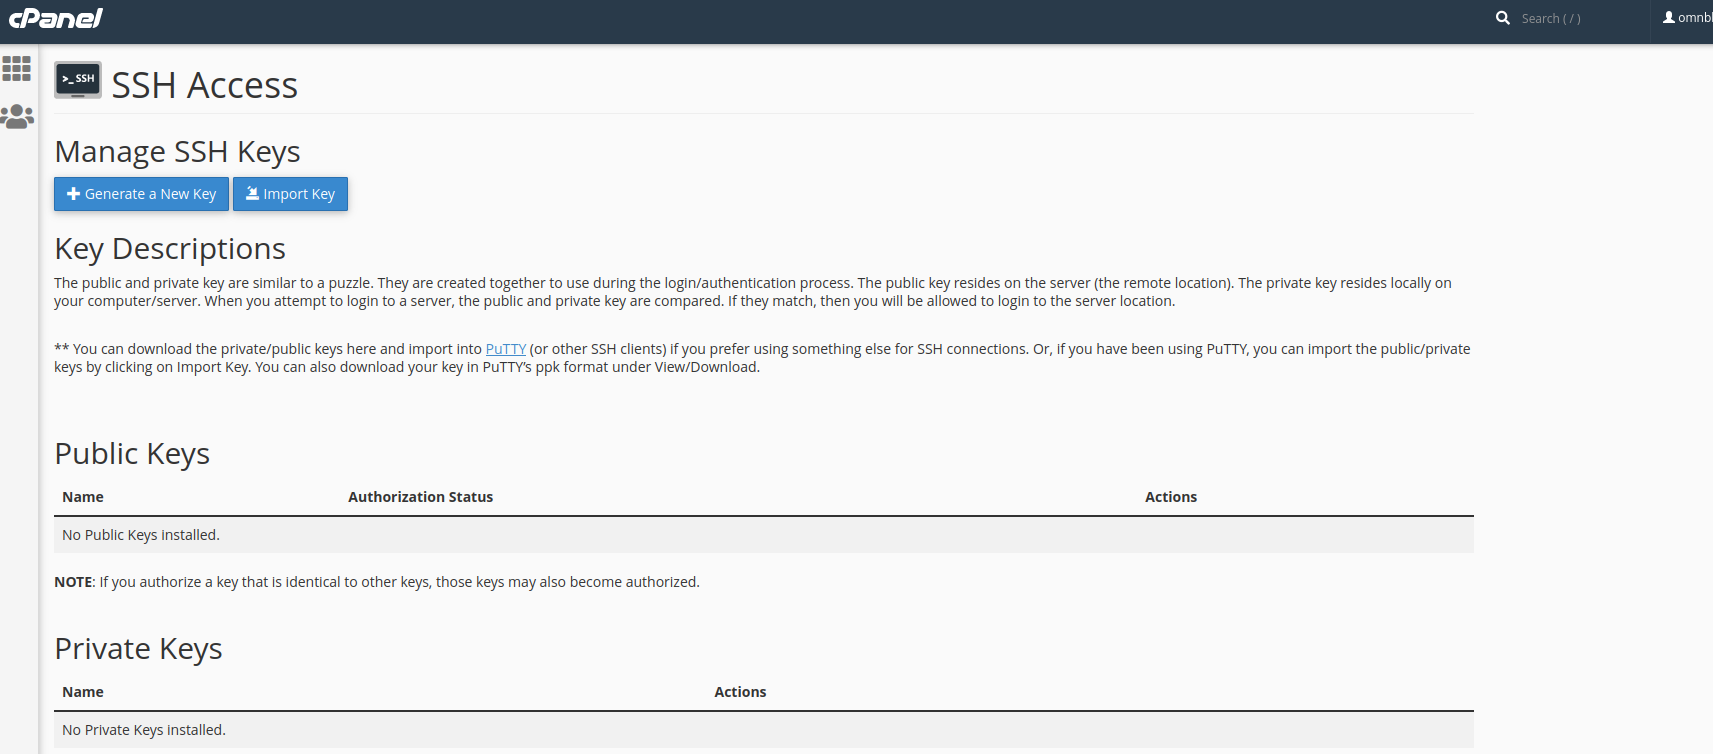Select the 'No Public Keys installed' row
Screen dimensions: 1713x754
coord(141,535)
